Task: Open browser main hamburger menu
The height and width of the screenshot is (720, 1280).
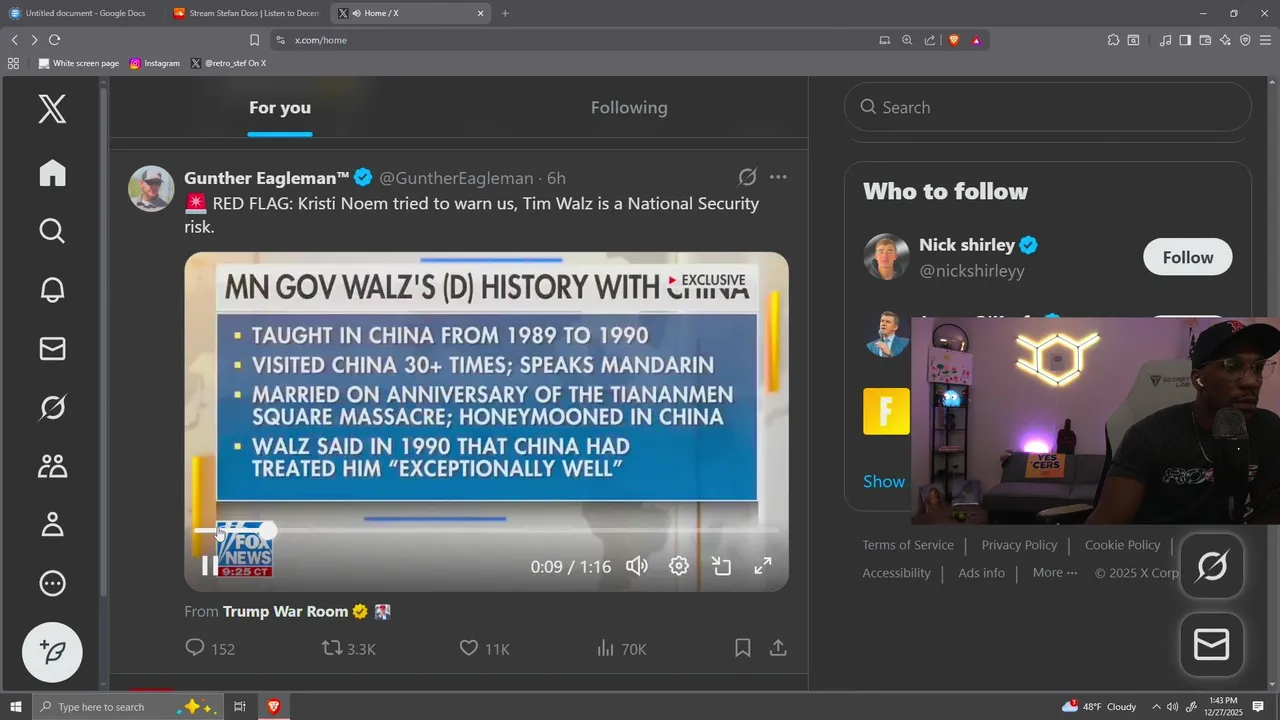Action: point(1265,40)
